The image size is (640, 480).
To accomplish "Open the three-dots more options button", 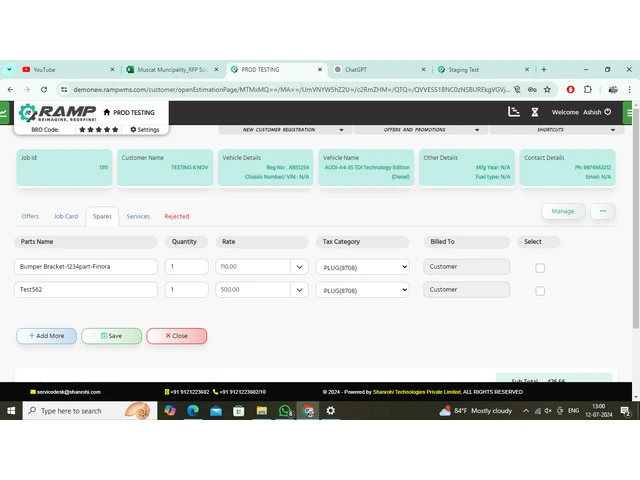I will [x=603, y=211].
